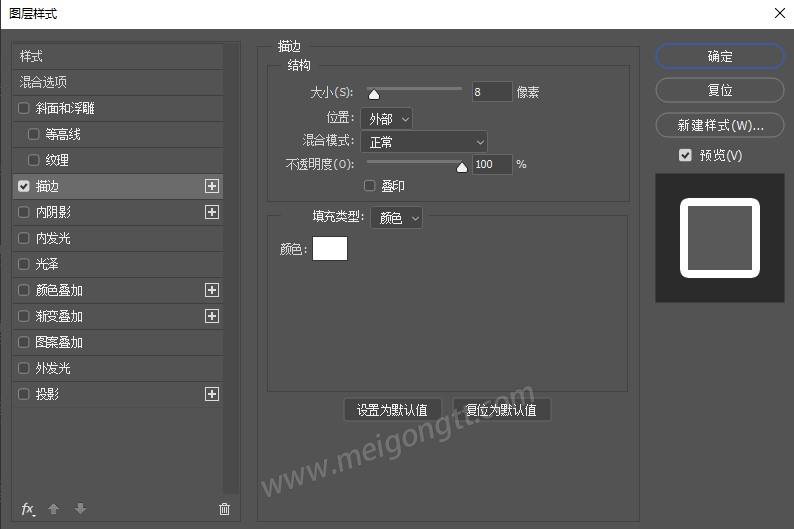This screenshot has width=794, height=529.
Task: Click the 大小 pixel value input field
Action: (x=492, y=92)
